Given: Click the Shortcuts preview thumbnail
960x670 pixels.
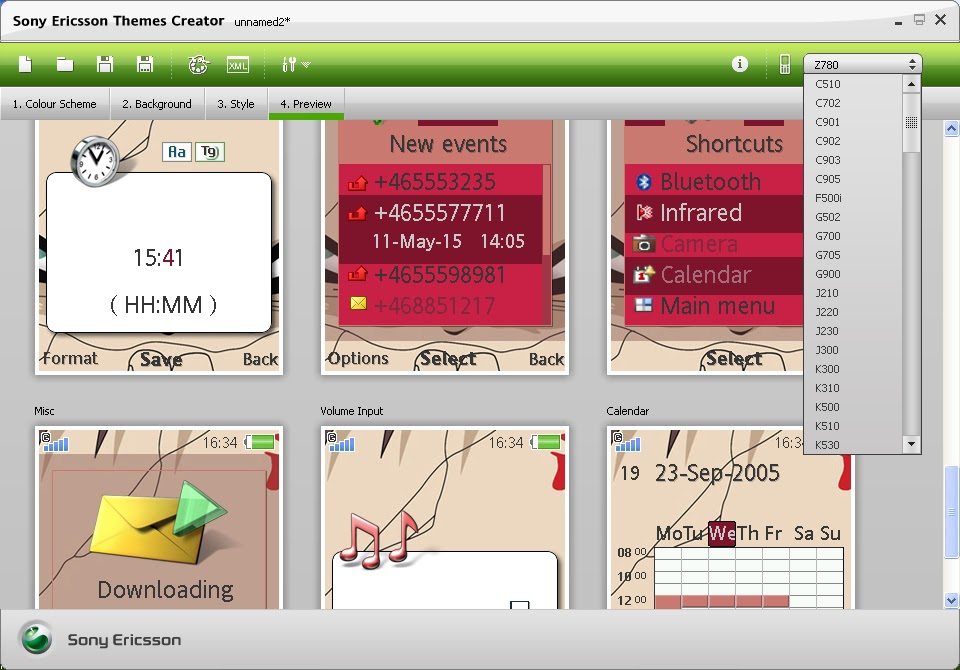Looking at the screenshot, I should 705,247.
